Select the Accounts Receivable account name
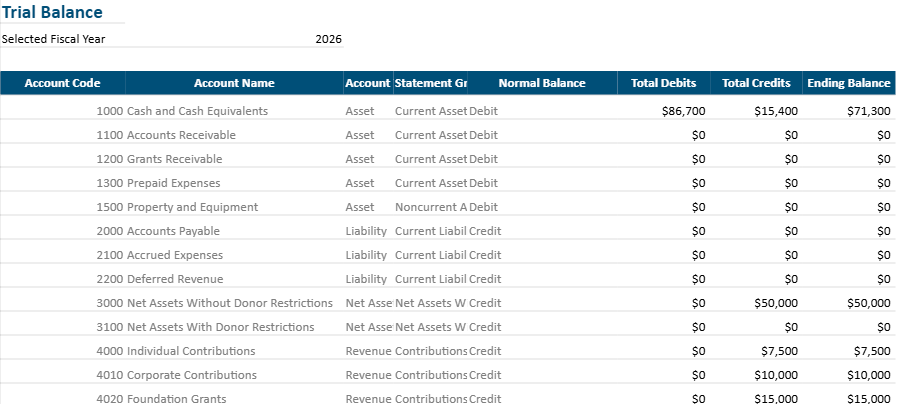Viewport: 898px width, 404px height. (x=181, y=135)
